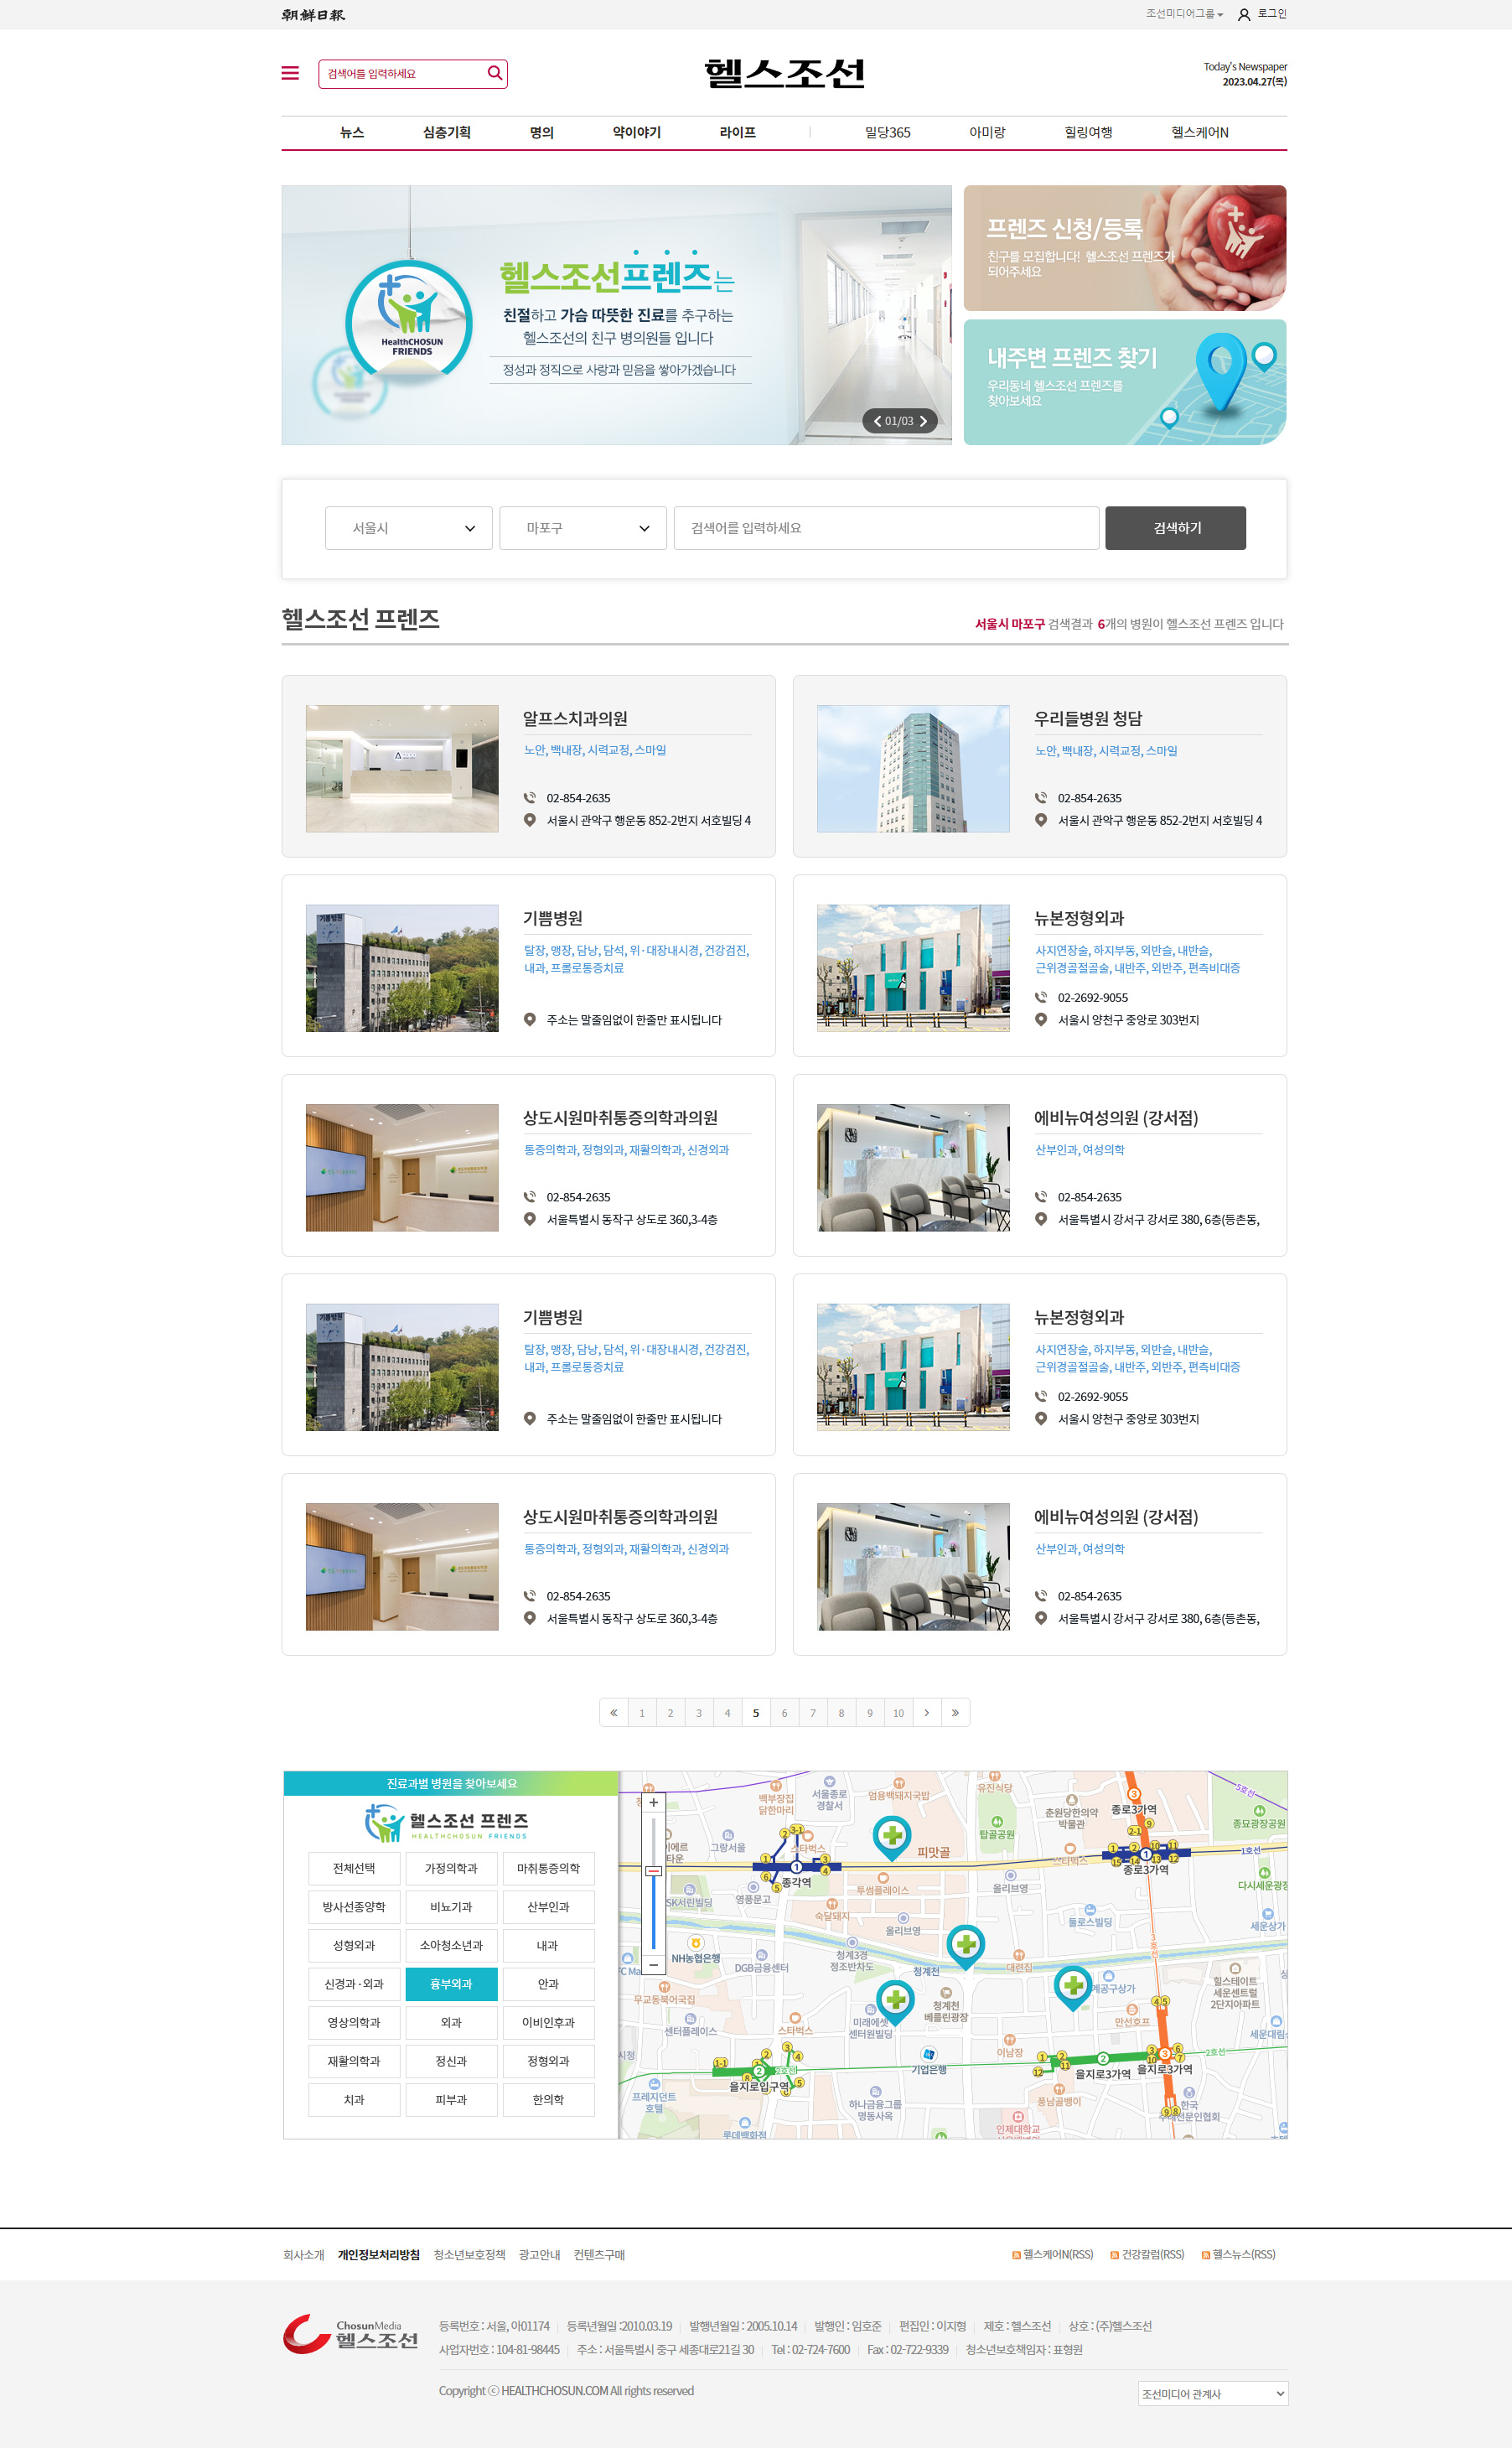Jump to first page double-arrow icon
This screenshot has height=2448, width=1512.
coord(613,1713)
